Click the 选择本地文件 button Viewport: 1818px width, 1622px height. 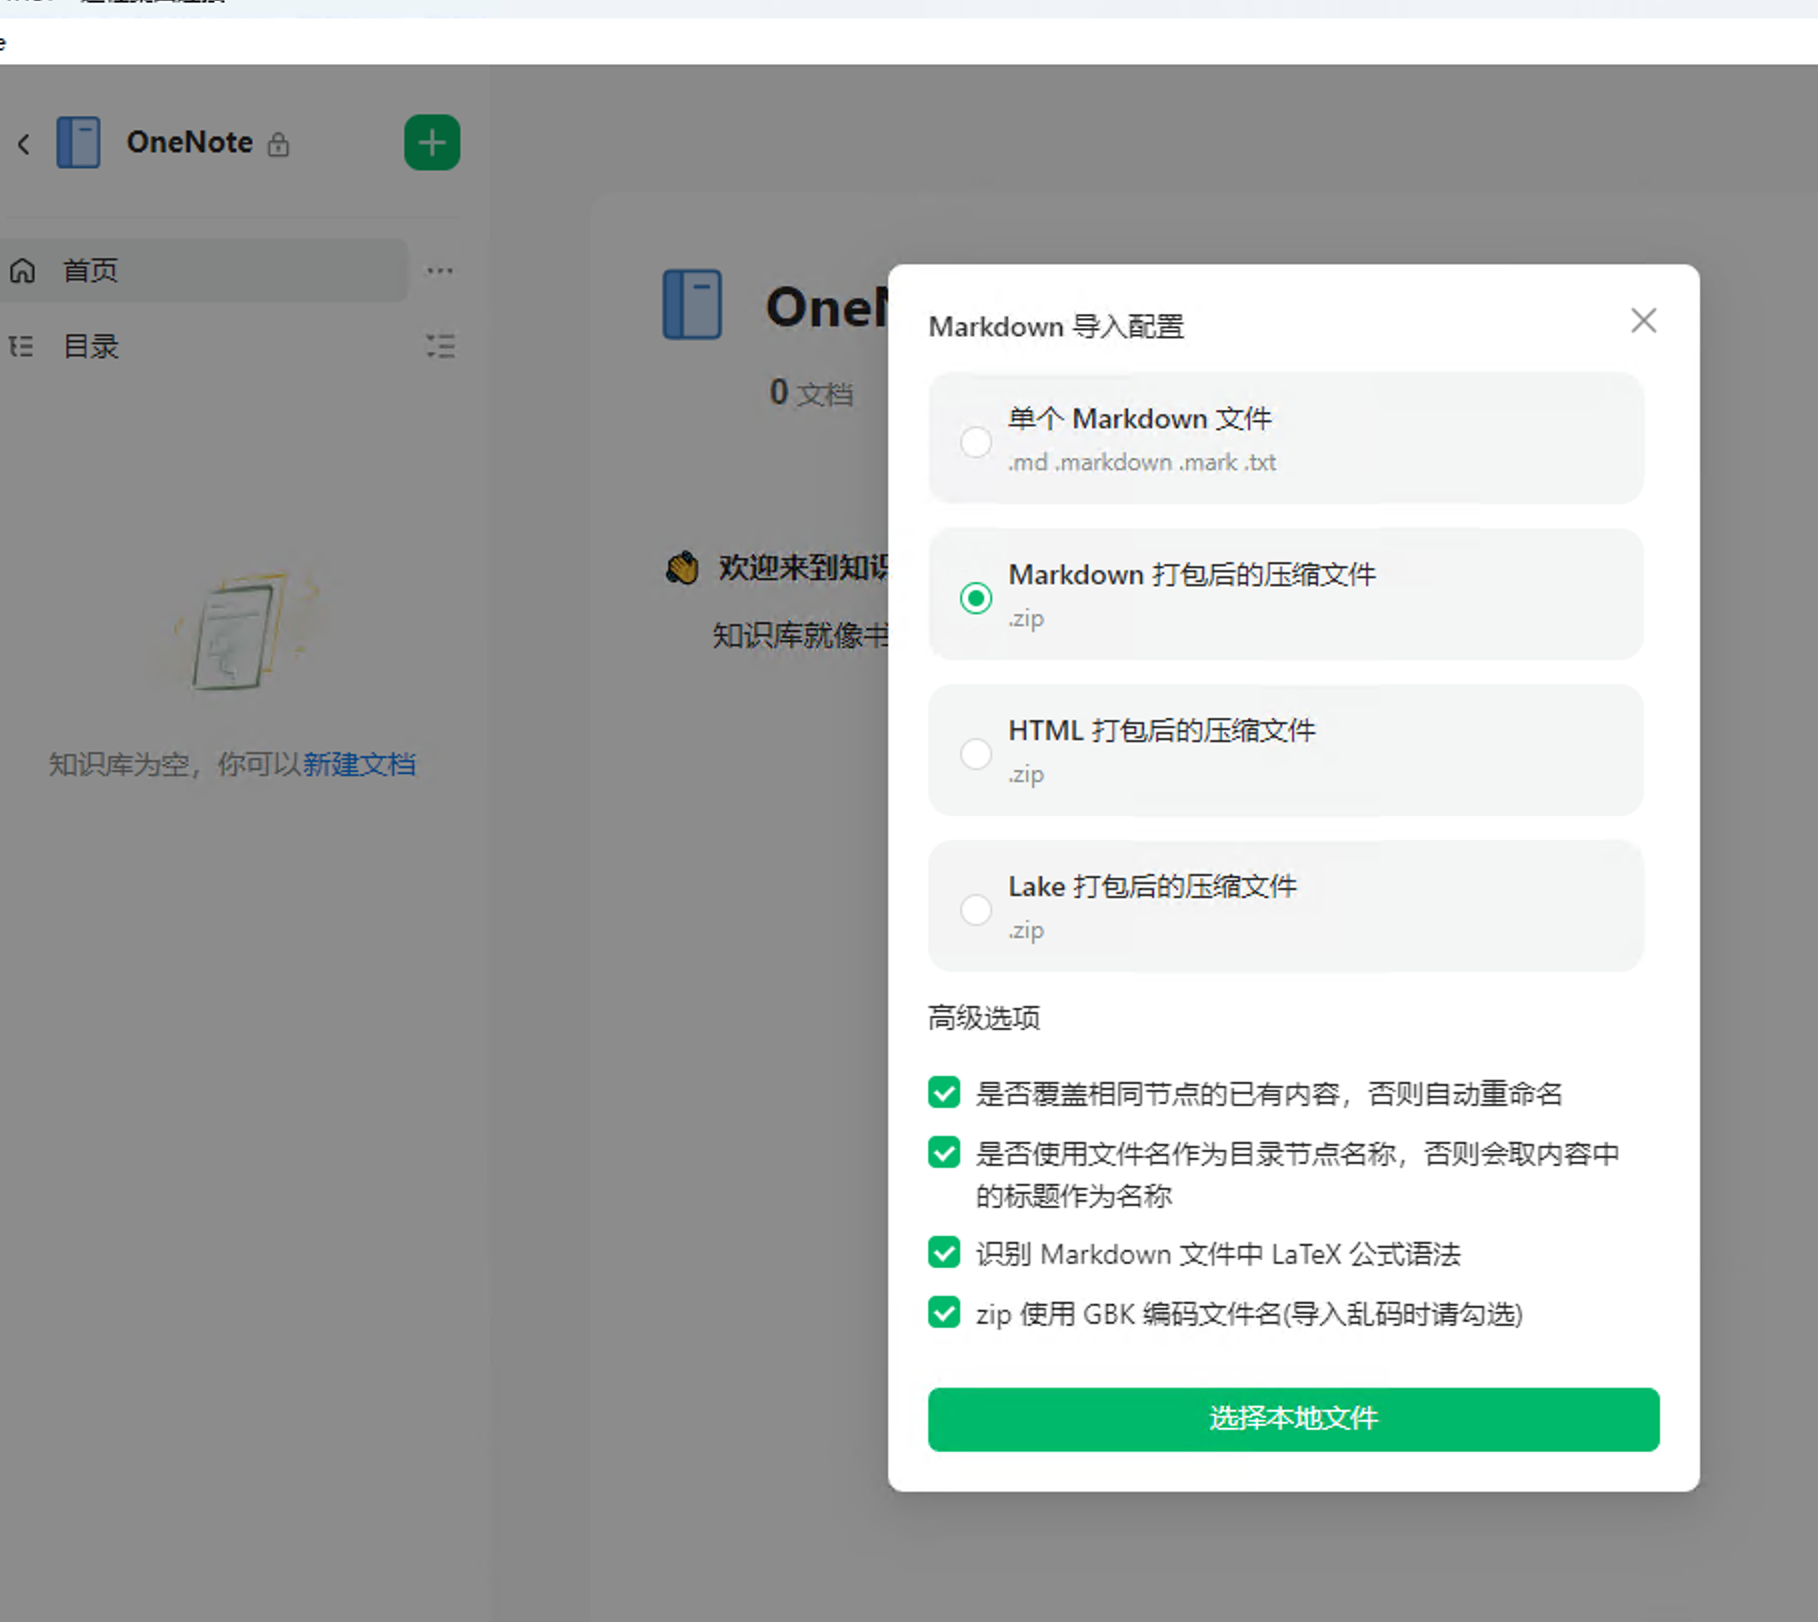pyautogui.click(x=1293, y=1418)
